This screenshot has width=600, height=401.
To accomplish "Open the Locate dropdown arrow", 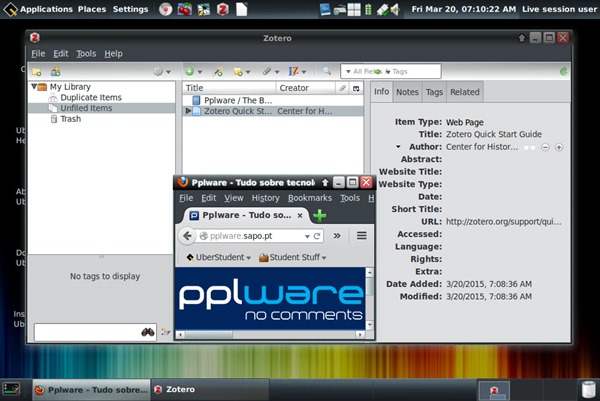I will coord(304,72).
